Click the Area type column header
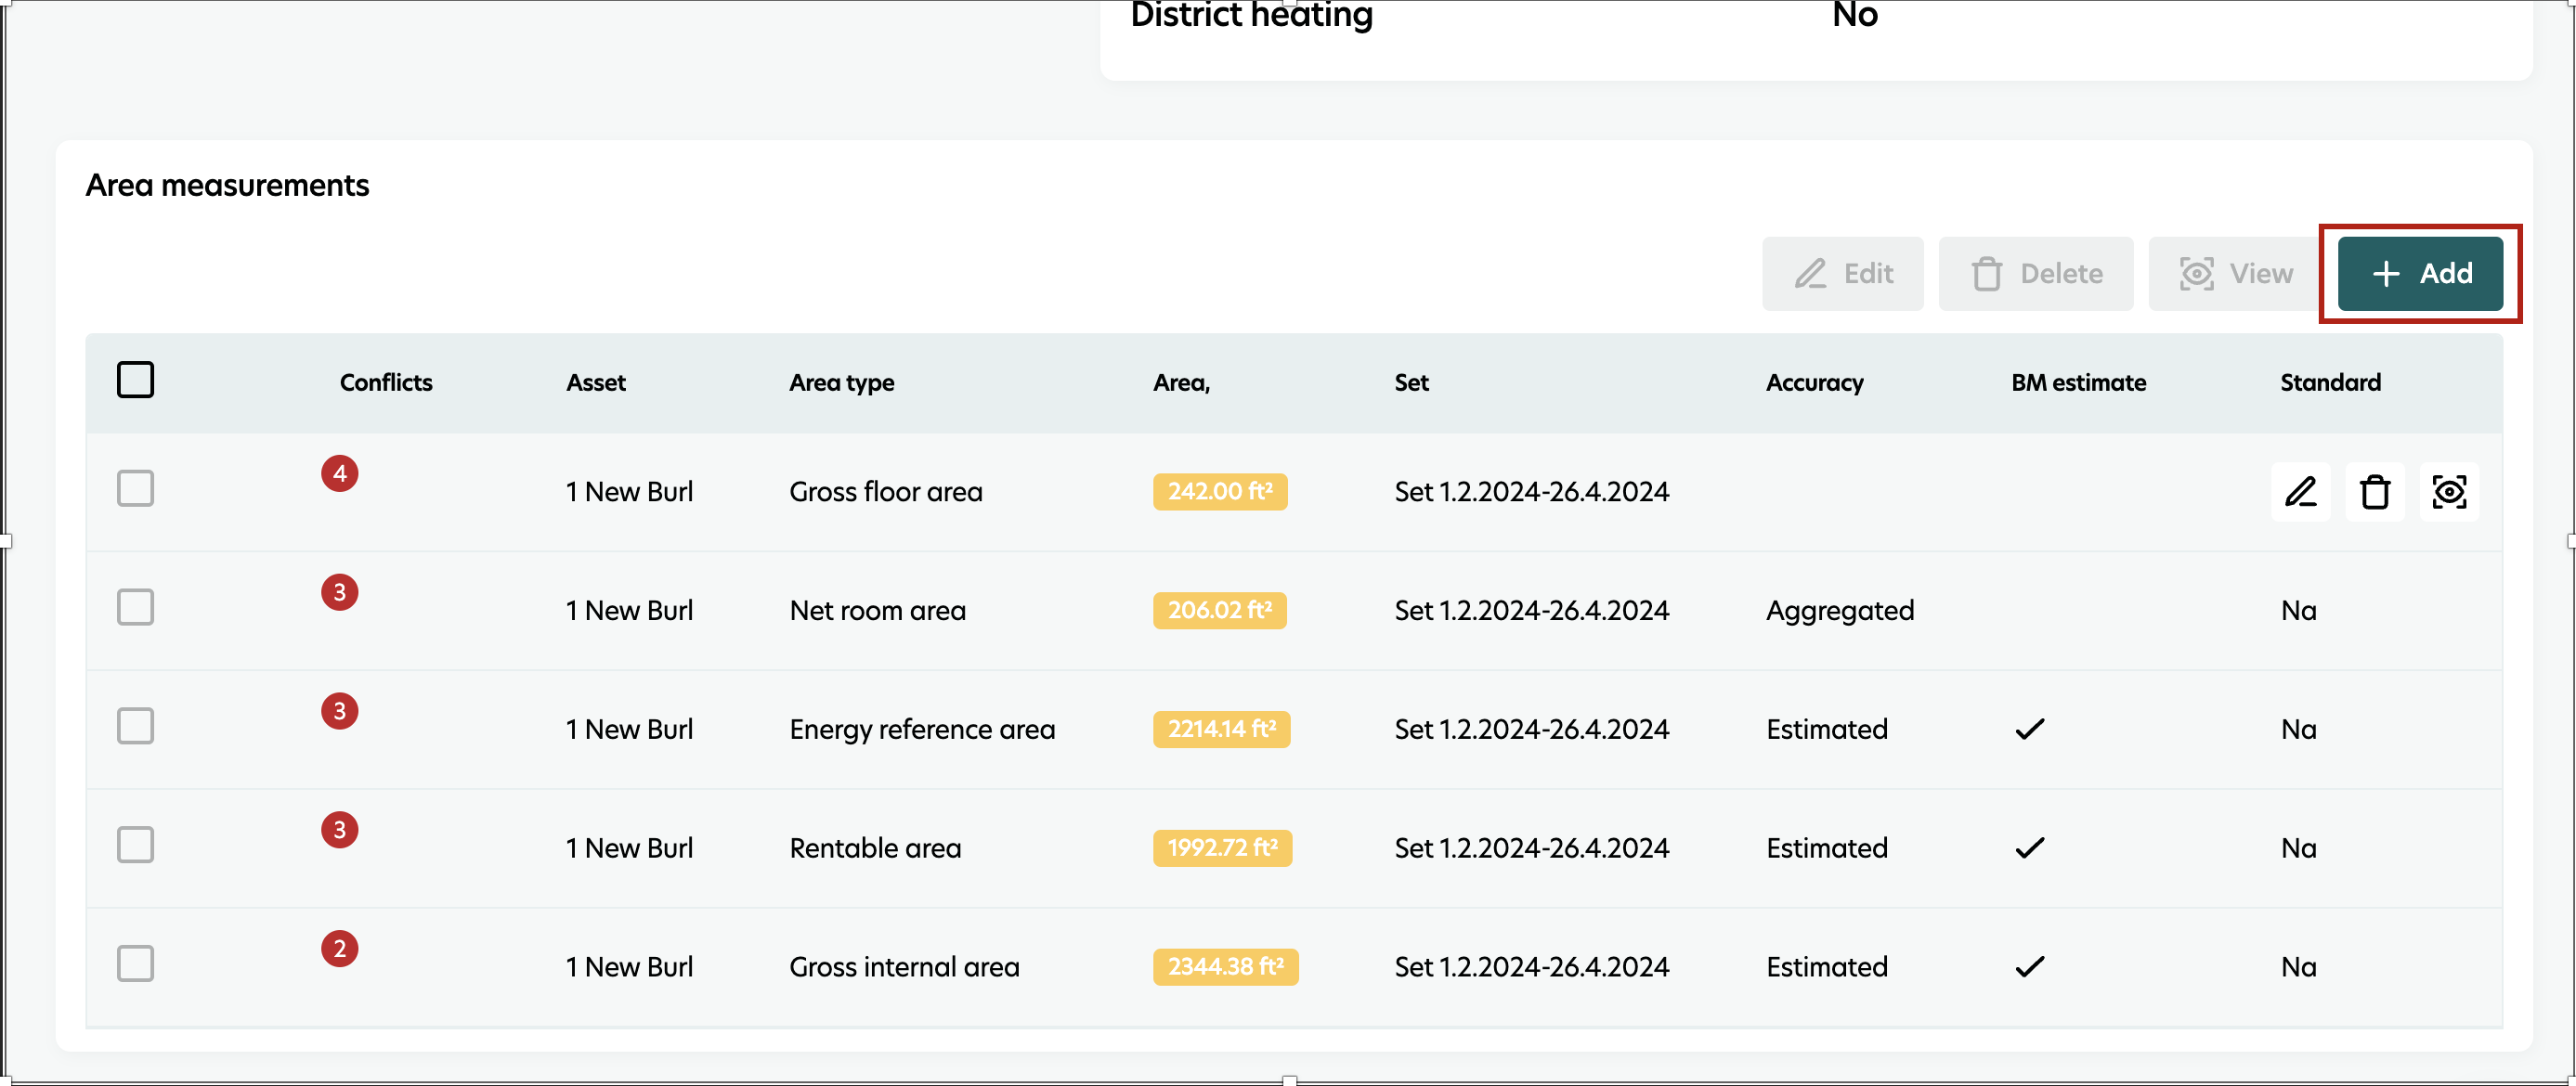 coord(842,383)
